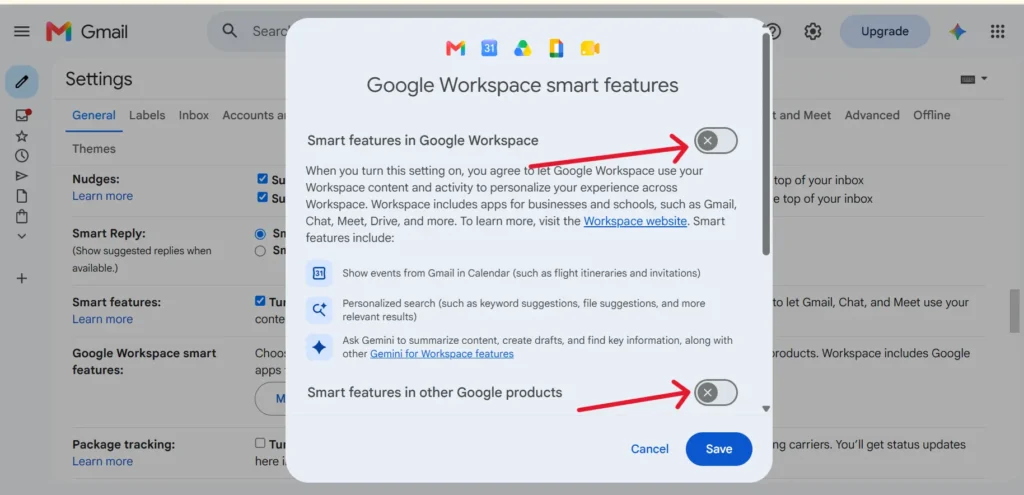Open the Gemini sparkle icon
The width and height of the screenshot is (1024, 495).
tap(957, 31)
